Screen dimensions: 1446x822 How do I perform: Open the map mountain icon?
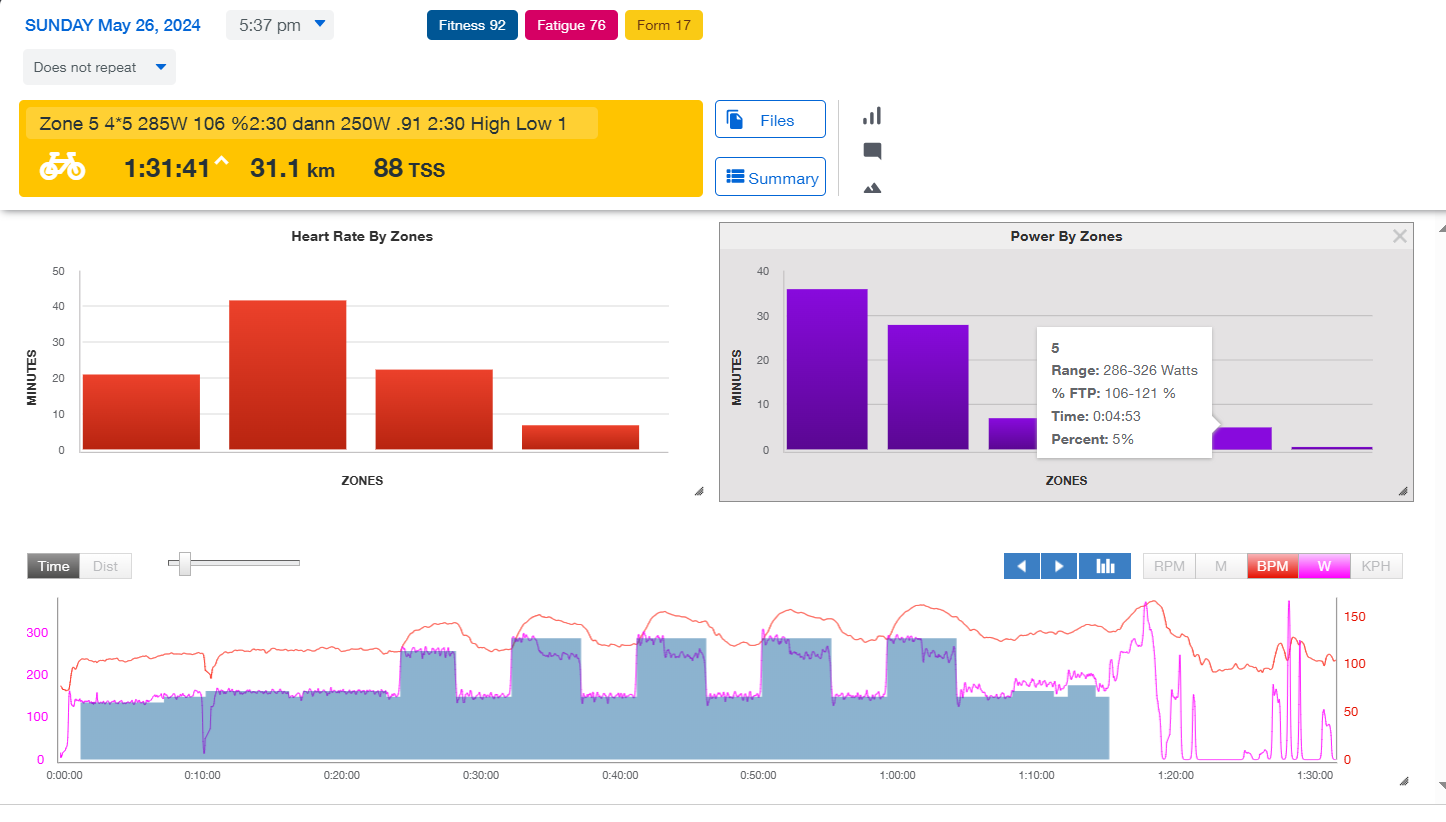click(872, 187)
